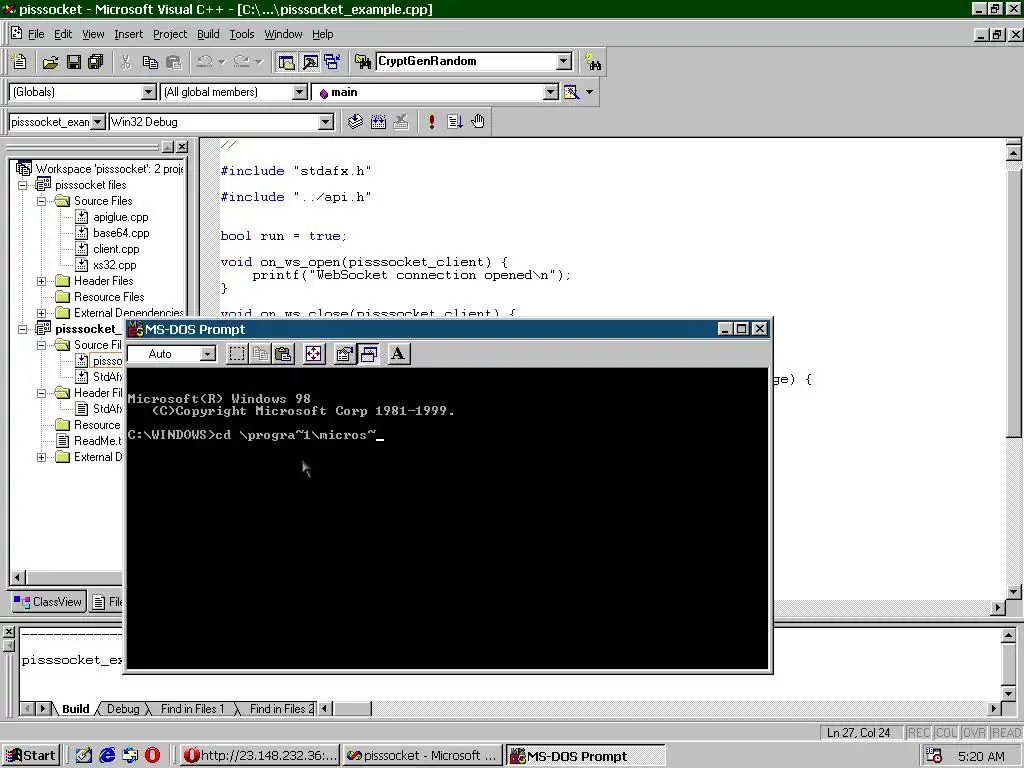Click the code editor vertical scrollbar down arrow
The image size is (1024, 768).
1014,592
